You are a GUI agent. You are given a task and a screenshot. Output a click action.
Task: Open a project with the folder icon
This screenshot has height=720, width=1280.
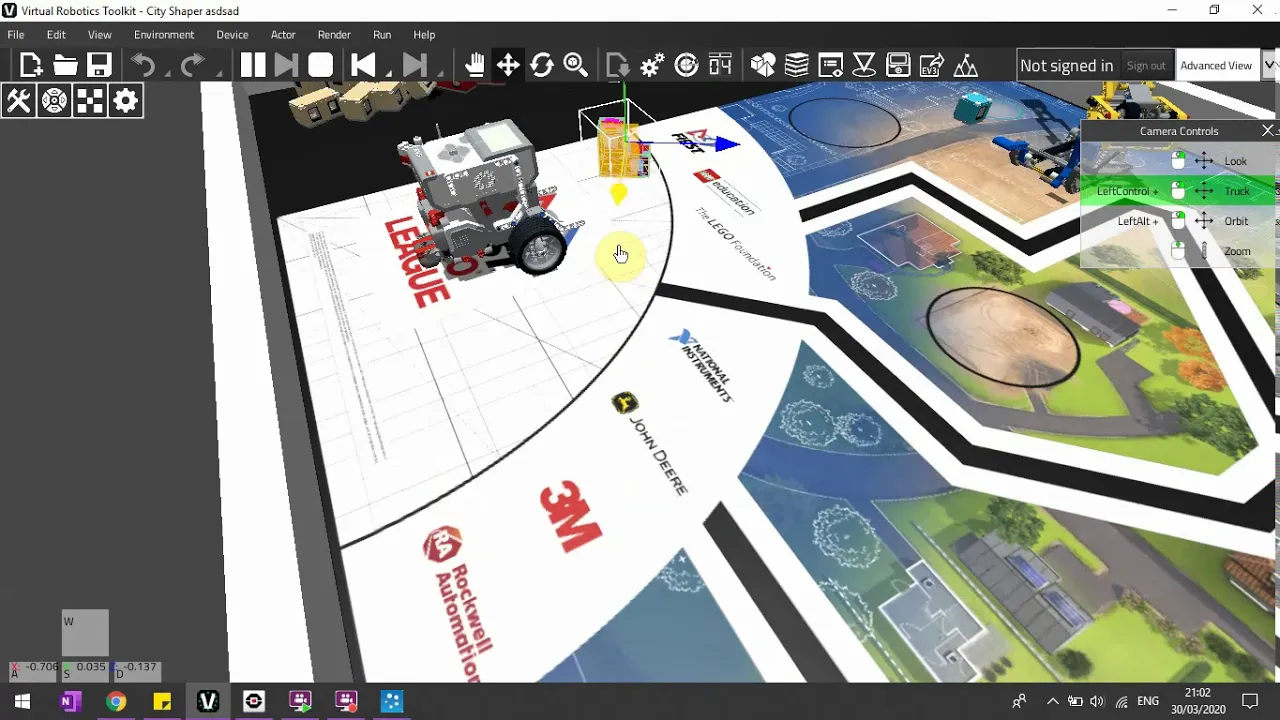pos(65,66)
